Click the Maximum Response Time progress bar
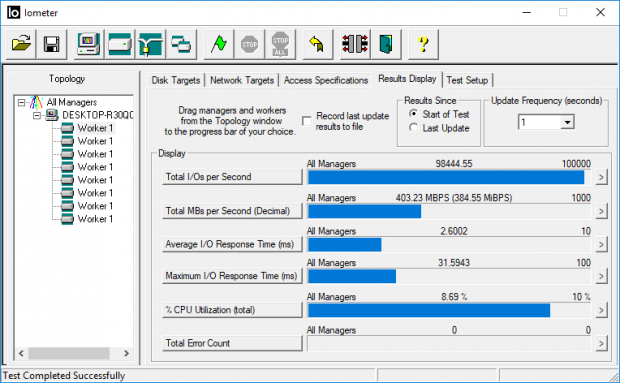The height and width of the screenshot is (383, 620). tap(449, 276)
